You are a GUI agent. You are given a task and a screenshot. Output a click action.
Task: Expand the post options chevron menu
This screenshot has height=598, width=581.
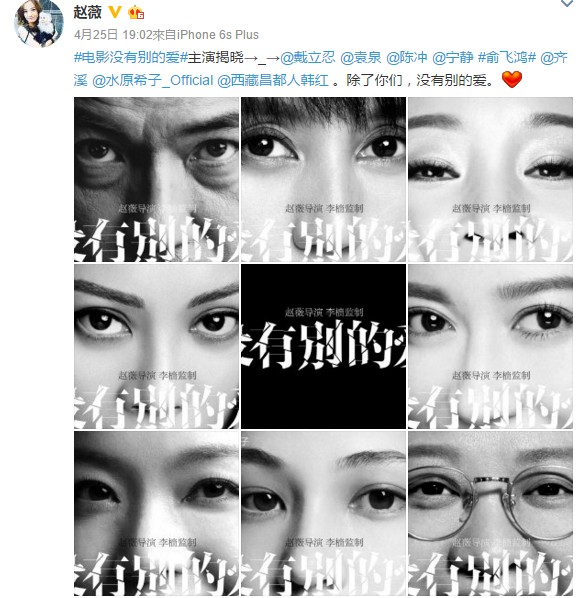(x=567, y=3)
